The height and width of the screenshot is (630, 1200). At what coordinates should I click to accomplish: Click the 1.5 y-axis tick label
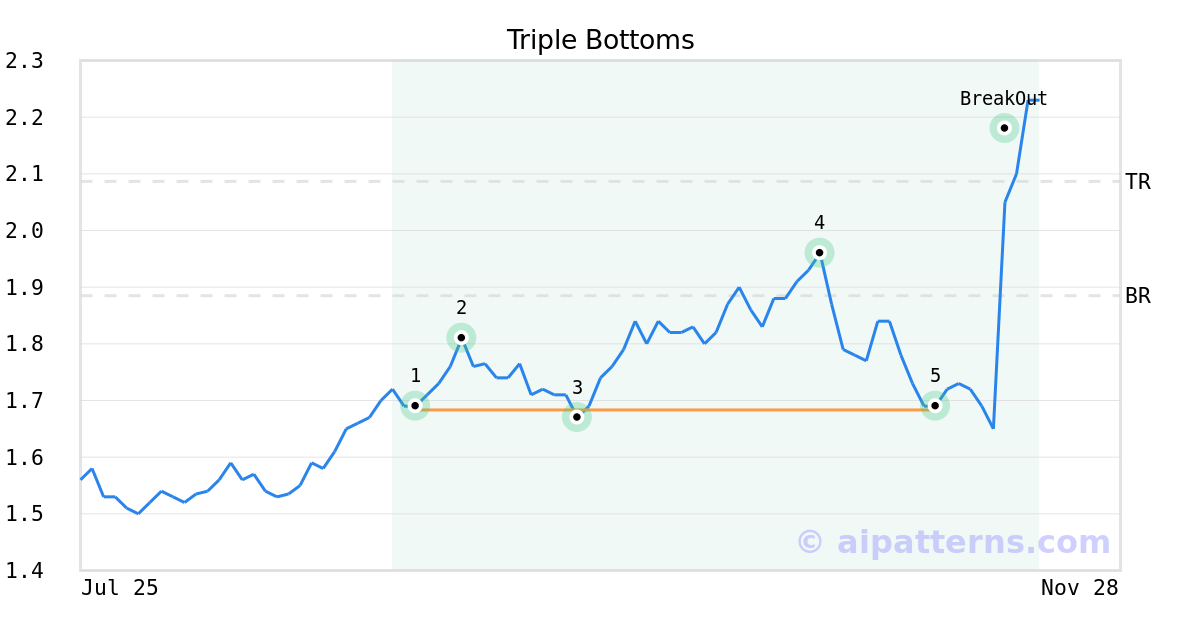(x=24, y=514)
